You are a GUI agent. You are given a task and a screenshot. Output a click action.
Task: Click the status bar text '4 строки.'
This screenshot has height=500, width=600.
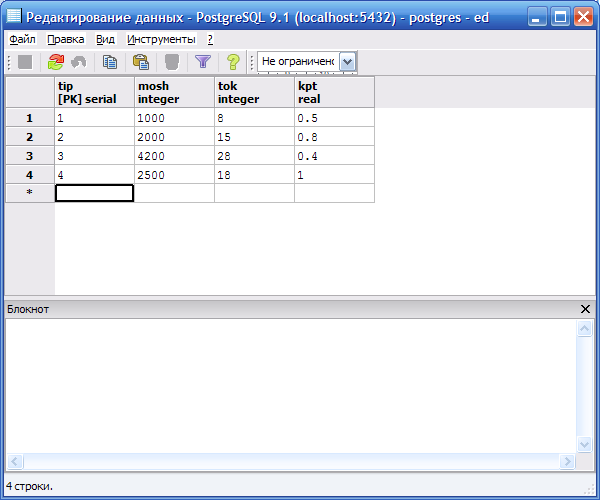(29, 486)
